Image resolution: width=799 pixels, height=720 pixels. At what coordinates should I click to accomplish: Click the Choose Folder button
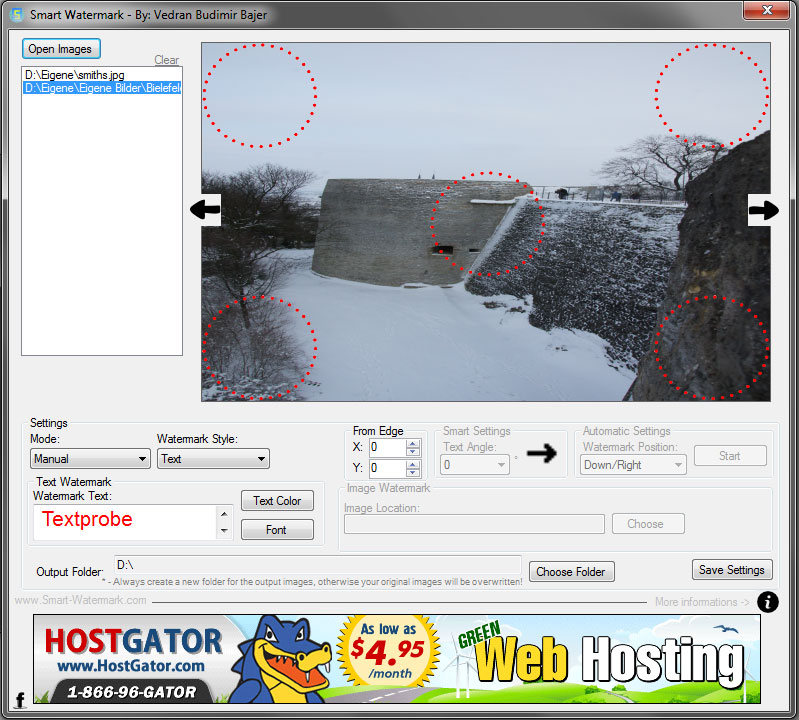pyautogui.click(x=572, y=572)
